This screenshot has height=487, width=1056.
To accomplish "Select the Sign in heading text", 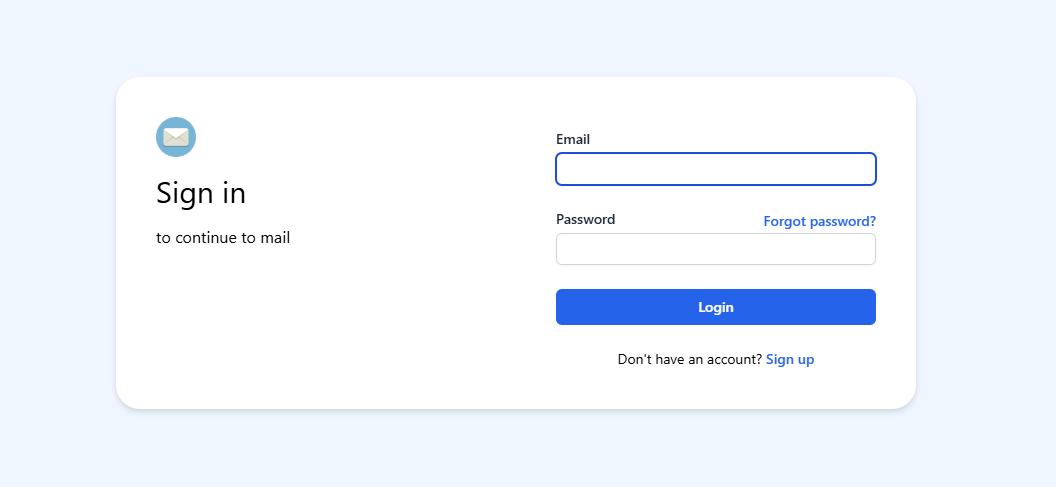I will coord(201,193).
